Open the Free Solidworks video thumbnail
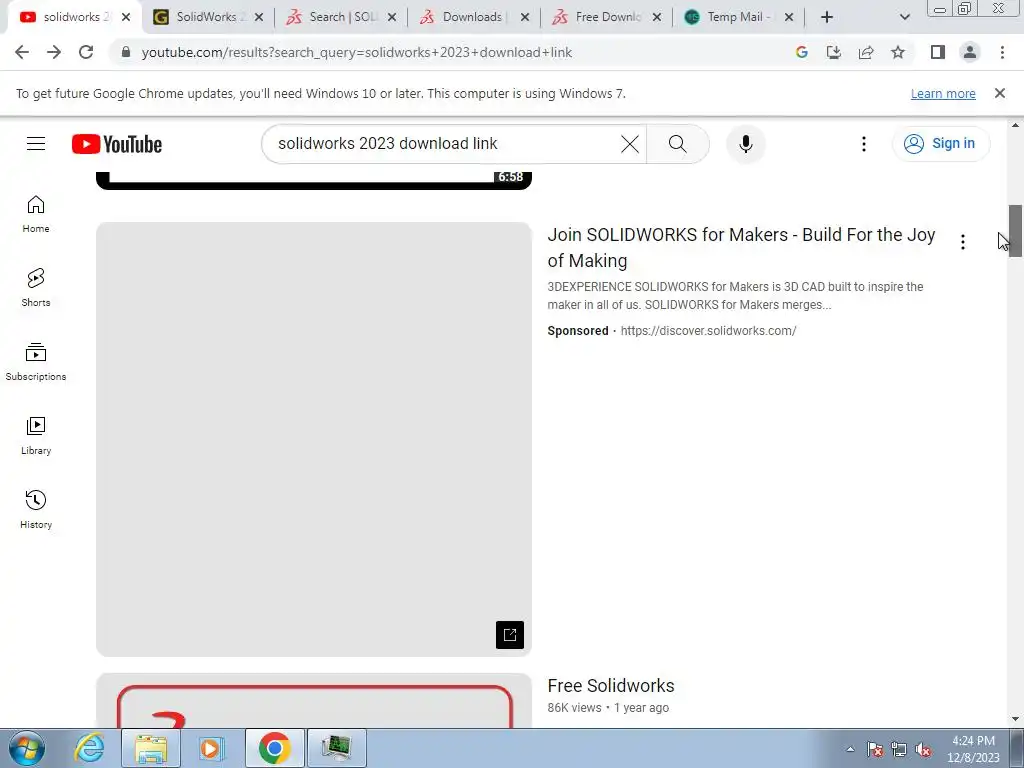Screen dimensions: 1024x768 (x=313, y=701)
